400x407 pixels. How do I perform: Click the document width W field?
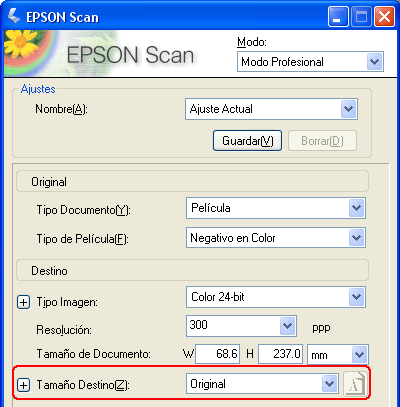tap(217, 354)
